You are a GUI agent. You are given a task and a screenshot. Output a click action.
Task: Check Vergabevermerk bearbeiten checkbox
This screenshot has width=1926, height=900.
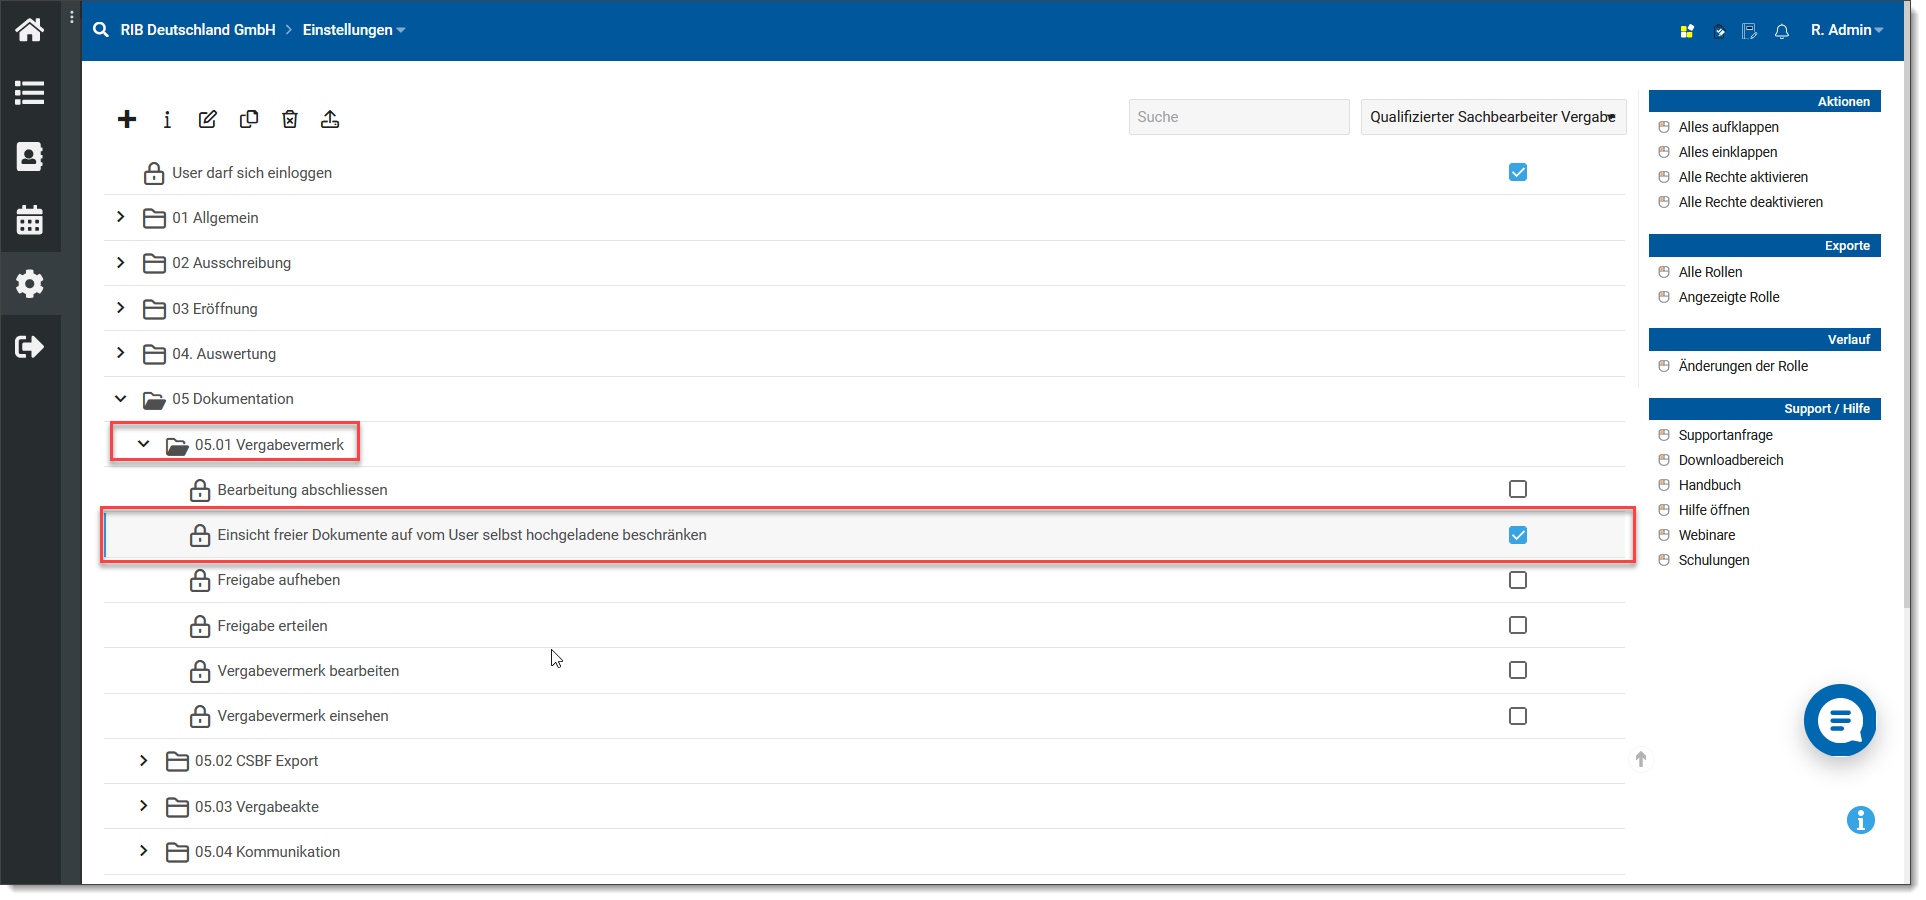[1518, 670]
